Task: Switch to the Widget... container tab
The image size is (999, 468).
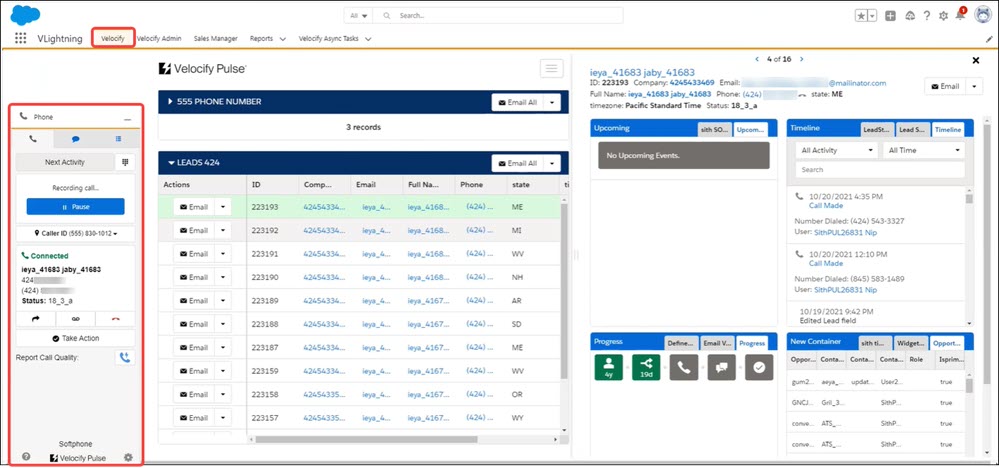Action: click(x=911, y=343)
